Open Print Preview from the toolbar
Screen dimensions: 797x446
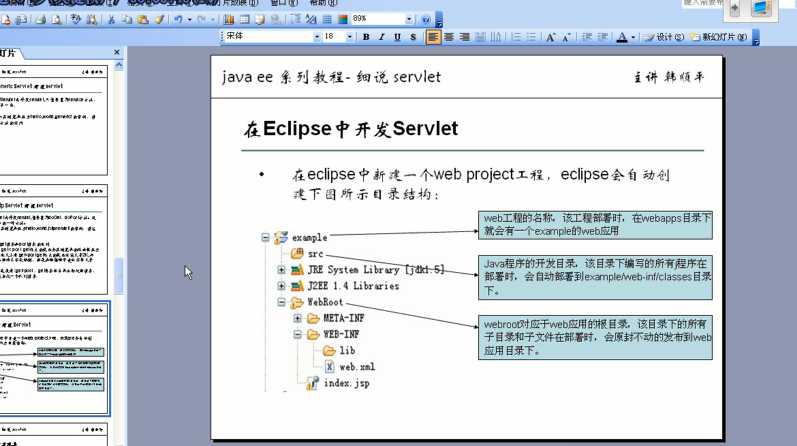coord(56,20)
